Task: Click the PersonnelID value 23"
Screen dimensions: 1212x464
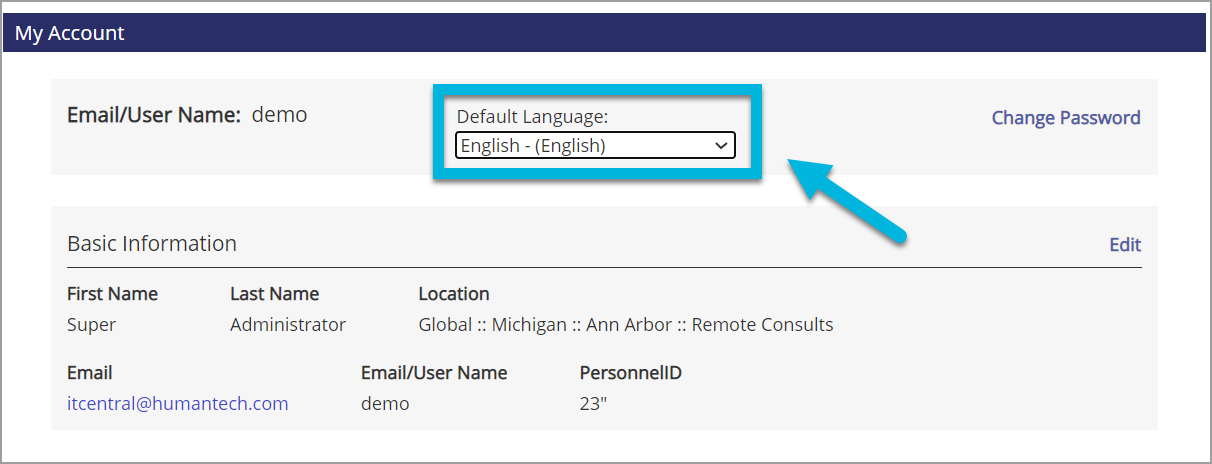Action: coord(593,404)
